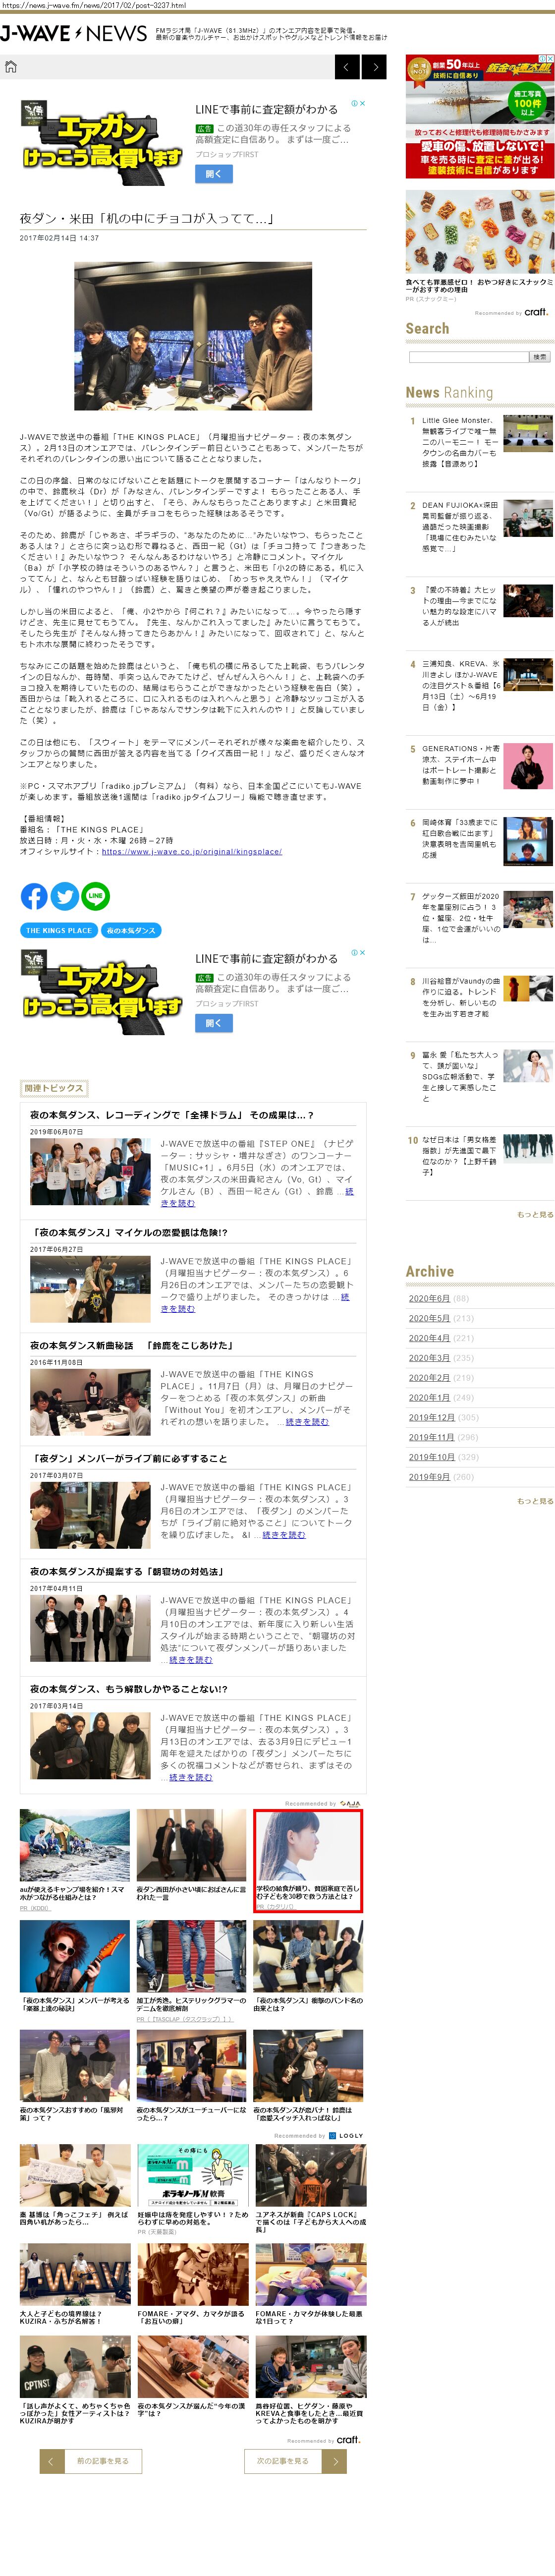Open the article's main studio photo
The width and height of the screenshot is (555, 2576).
click(193, 336)
